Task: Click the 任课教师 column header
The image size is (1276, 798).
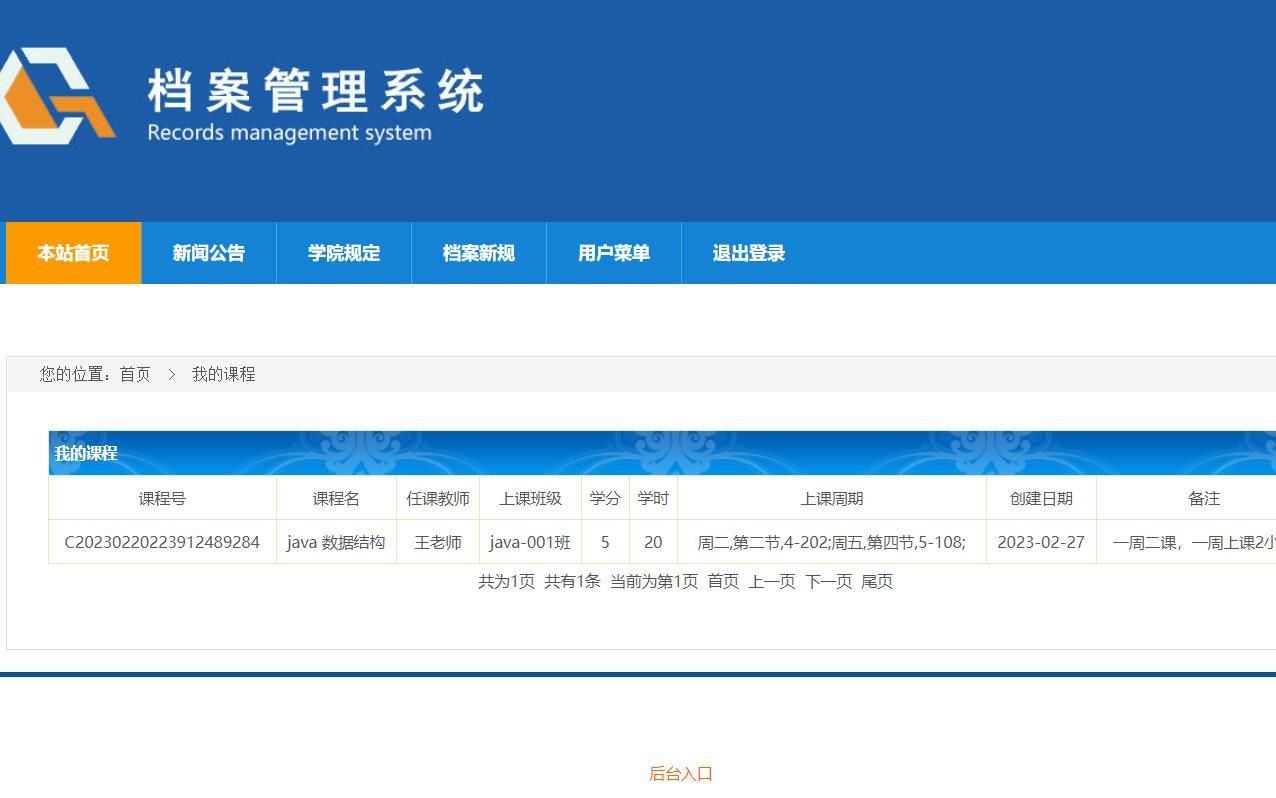Action: [438, 498]
